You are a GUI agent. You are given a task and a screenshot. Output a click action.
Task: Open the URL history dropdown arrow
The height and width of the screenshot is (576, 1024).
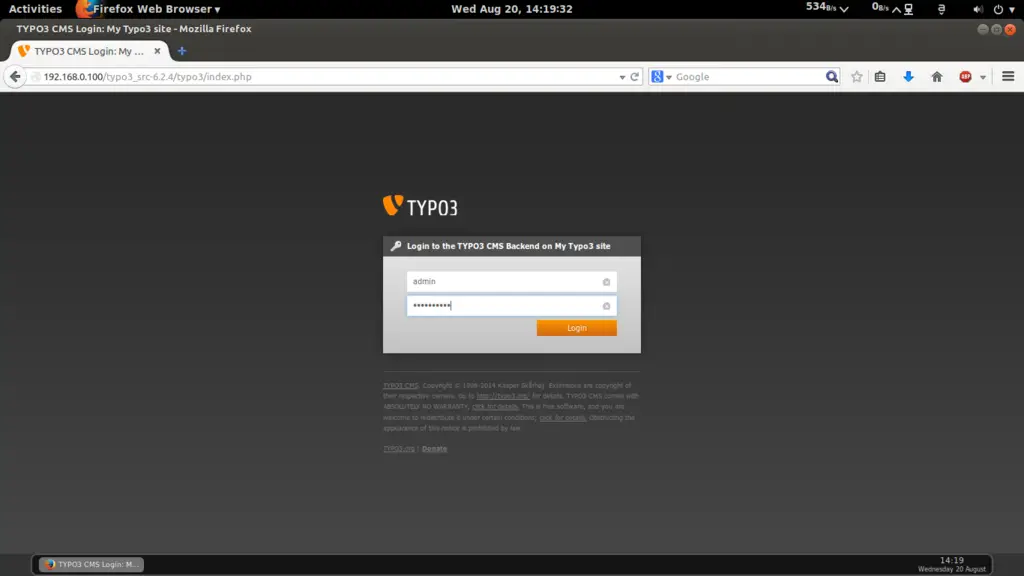622,77
